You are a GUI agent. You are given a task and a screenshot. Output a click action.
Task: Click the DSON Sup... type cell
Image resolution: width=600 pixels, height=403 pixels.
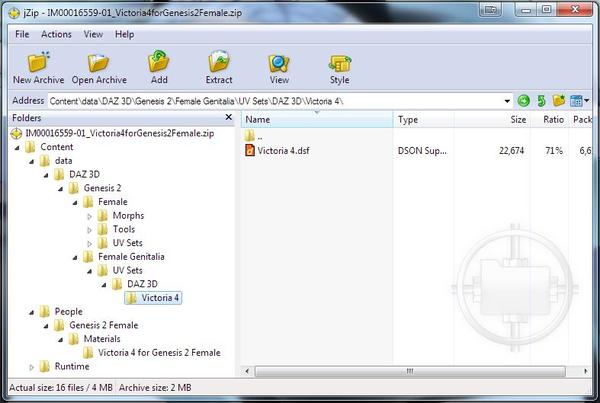coord(422,151)
